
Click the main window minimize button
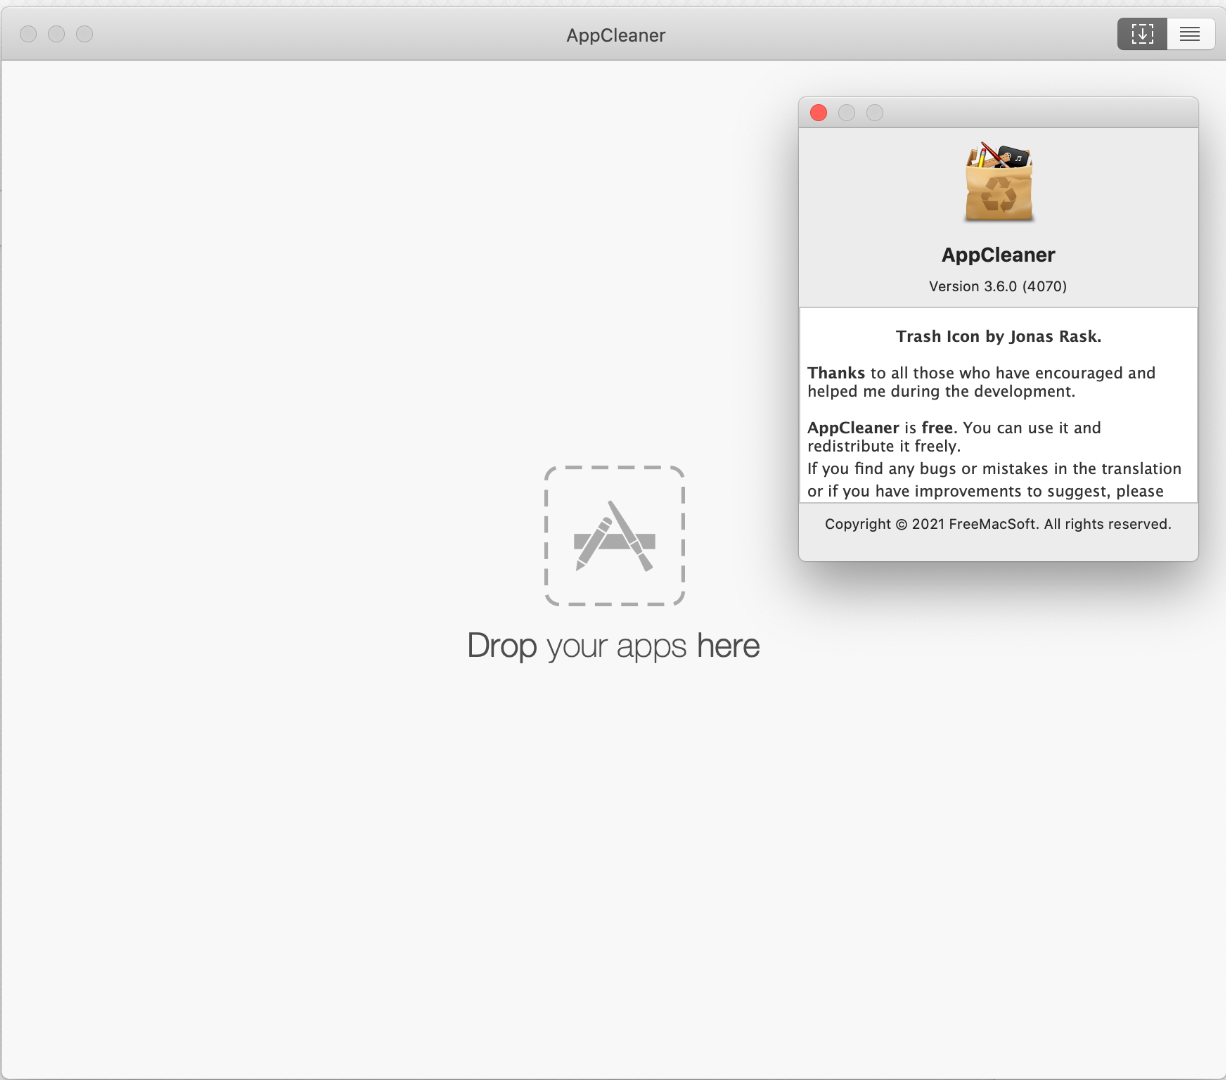[x=56, y=34]
